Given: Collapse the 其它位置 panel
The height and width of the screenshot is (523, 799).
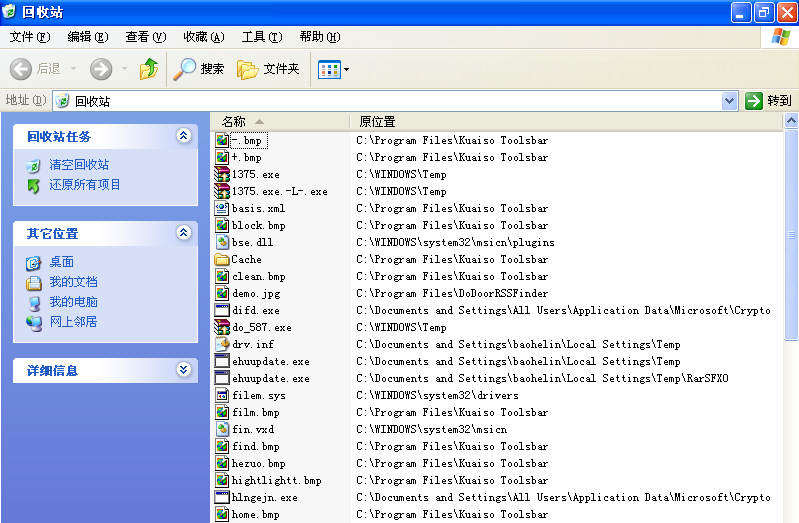Looking at the screenshot, I should pyautogui.click(x=183, y=232).
